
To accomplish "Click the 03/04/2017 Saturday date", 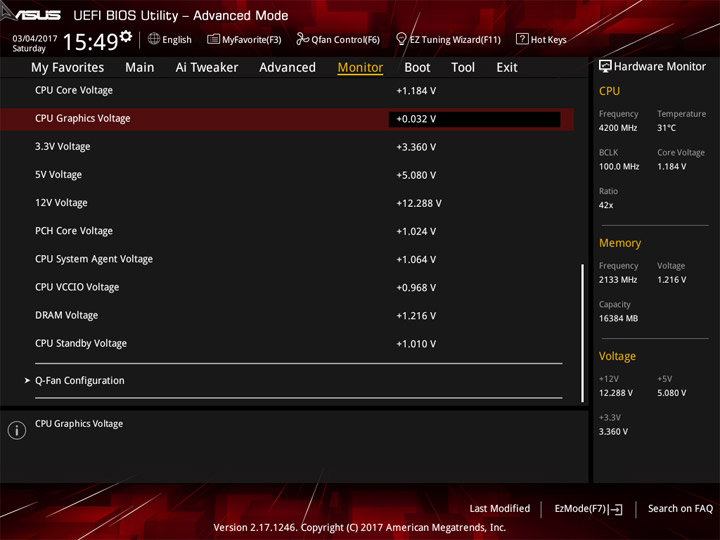I will [34, 43].
